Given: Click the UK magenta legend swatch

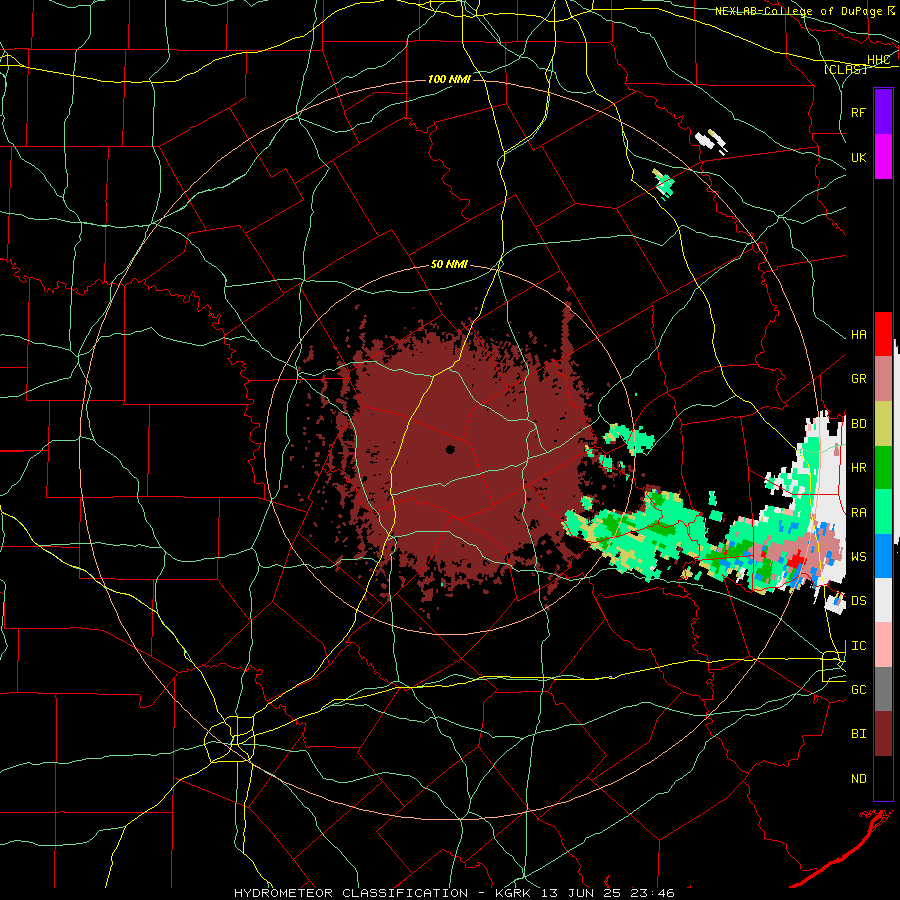Looking at the screenshot, I should point(883,157).
